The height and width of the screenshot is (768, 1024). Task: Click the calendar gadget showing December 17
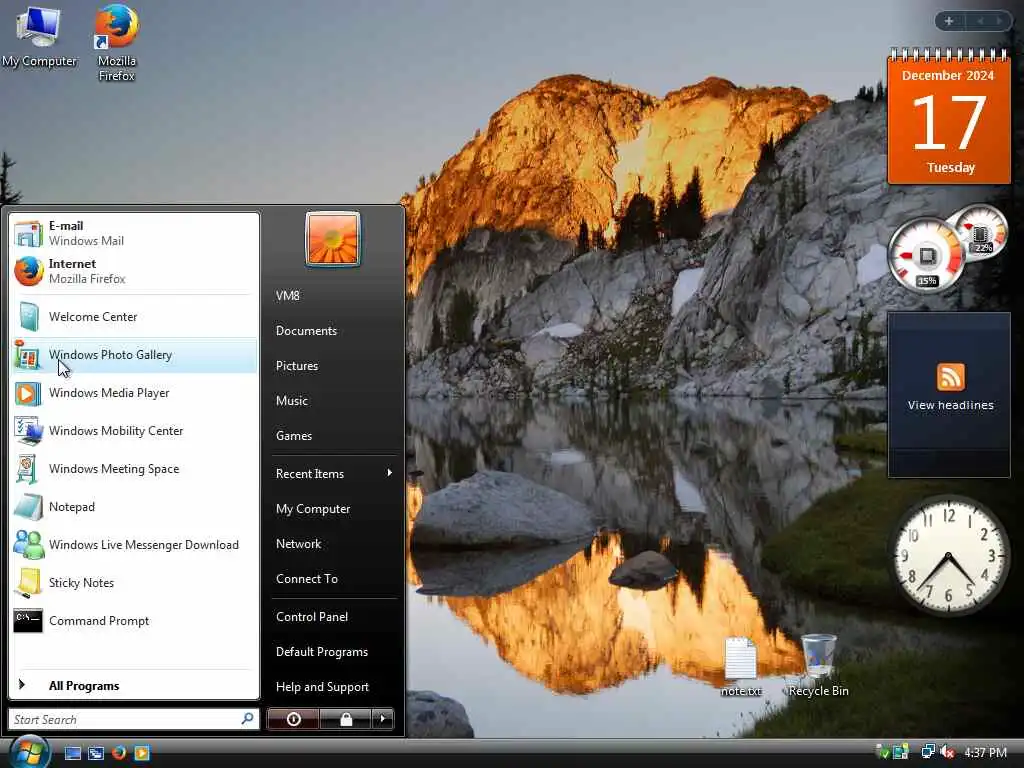click(949, 119)
